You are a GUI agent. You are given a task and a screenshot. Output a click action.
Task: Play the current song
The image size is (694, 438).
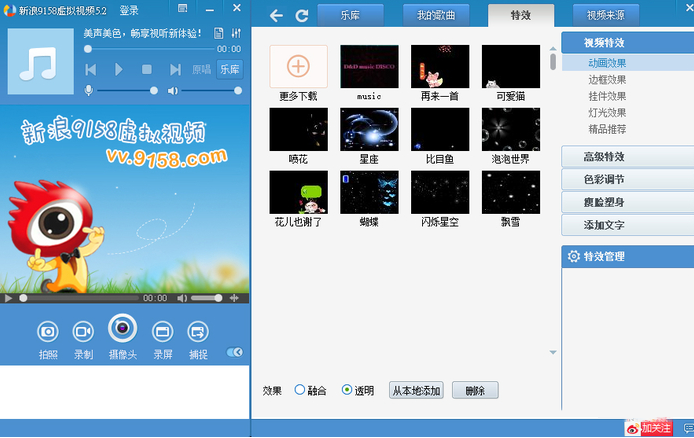pos(118,69)
